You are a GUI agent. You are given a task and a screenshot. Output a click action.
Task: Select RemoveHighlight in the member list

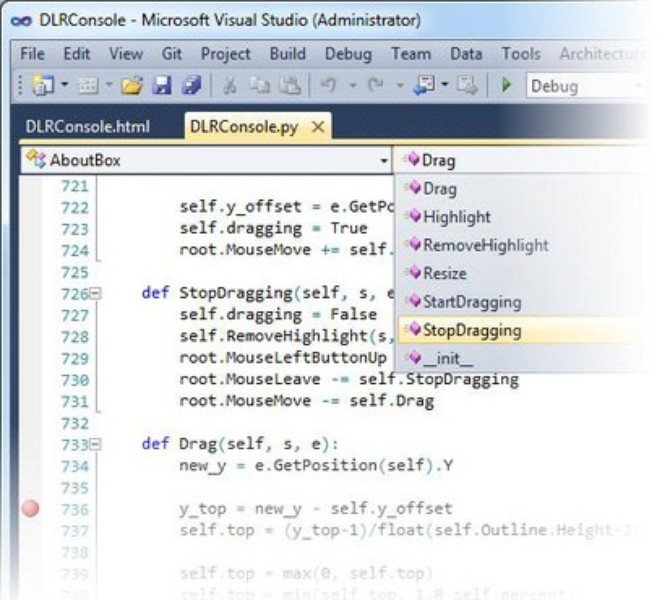pyautogui.click(x=523, y=245)
